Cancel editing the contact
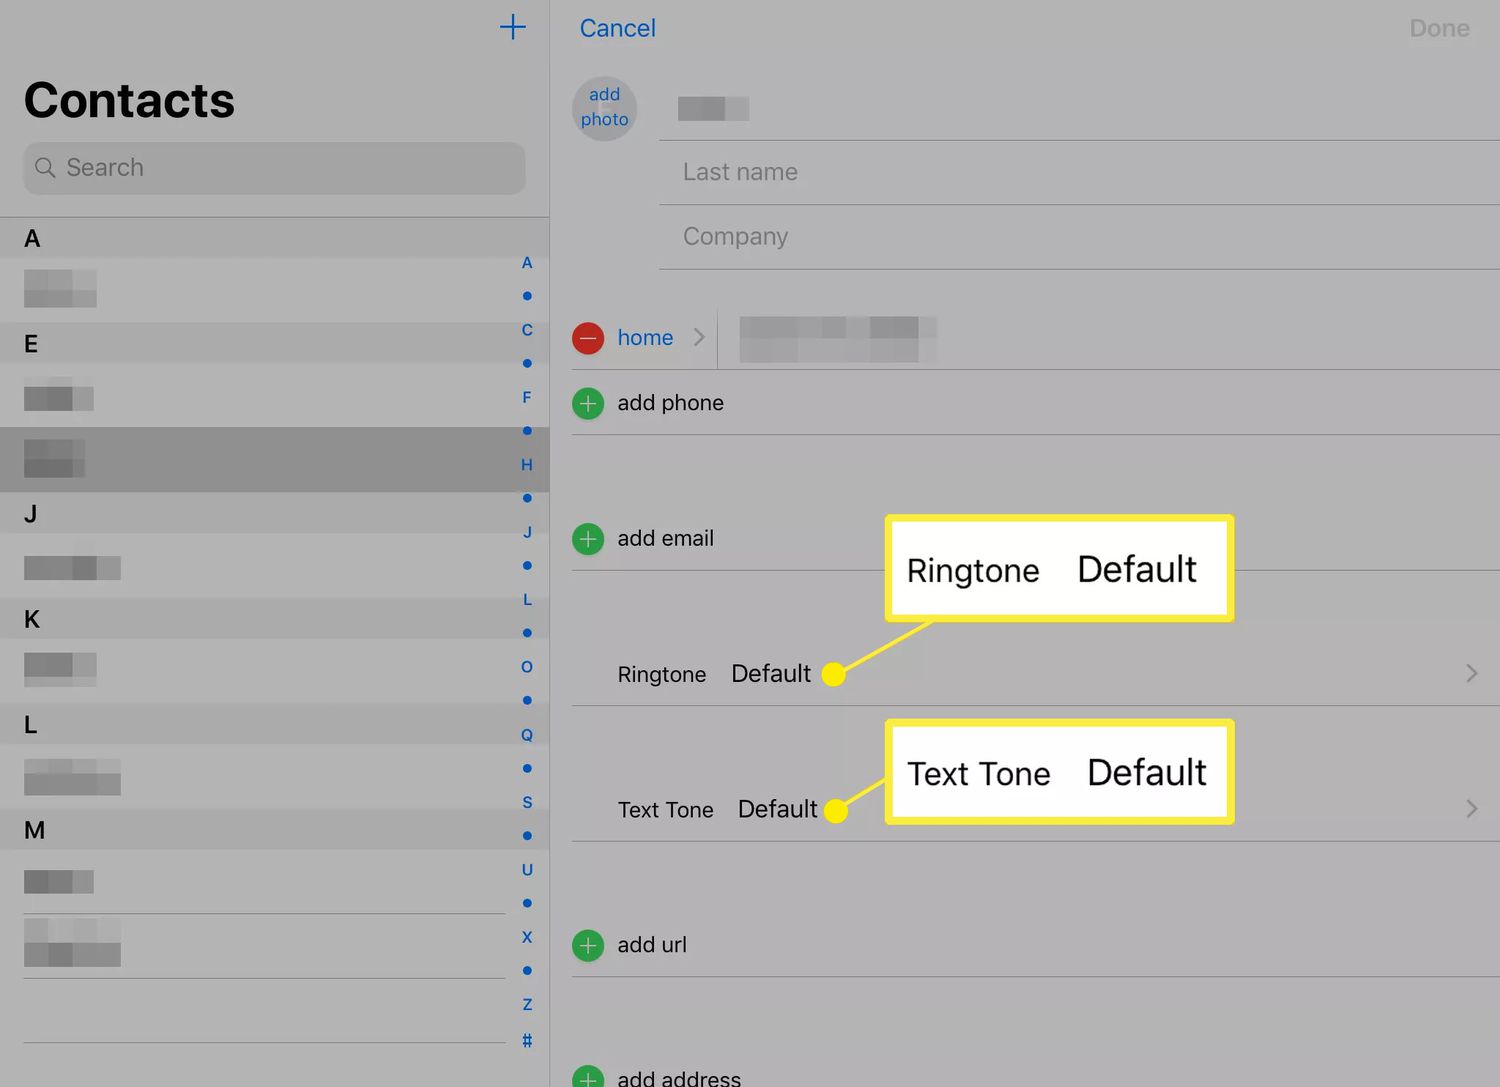 617,28
